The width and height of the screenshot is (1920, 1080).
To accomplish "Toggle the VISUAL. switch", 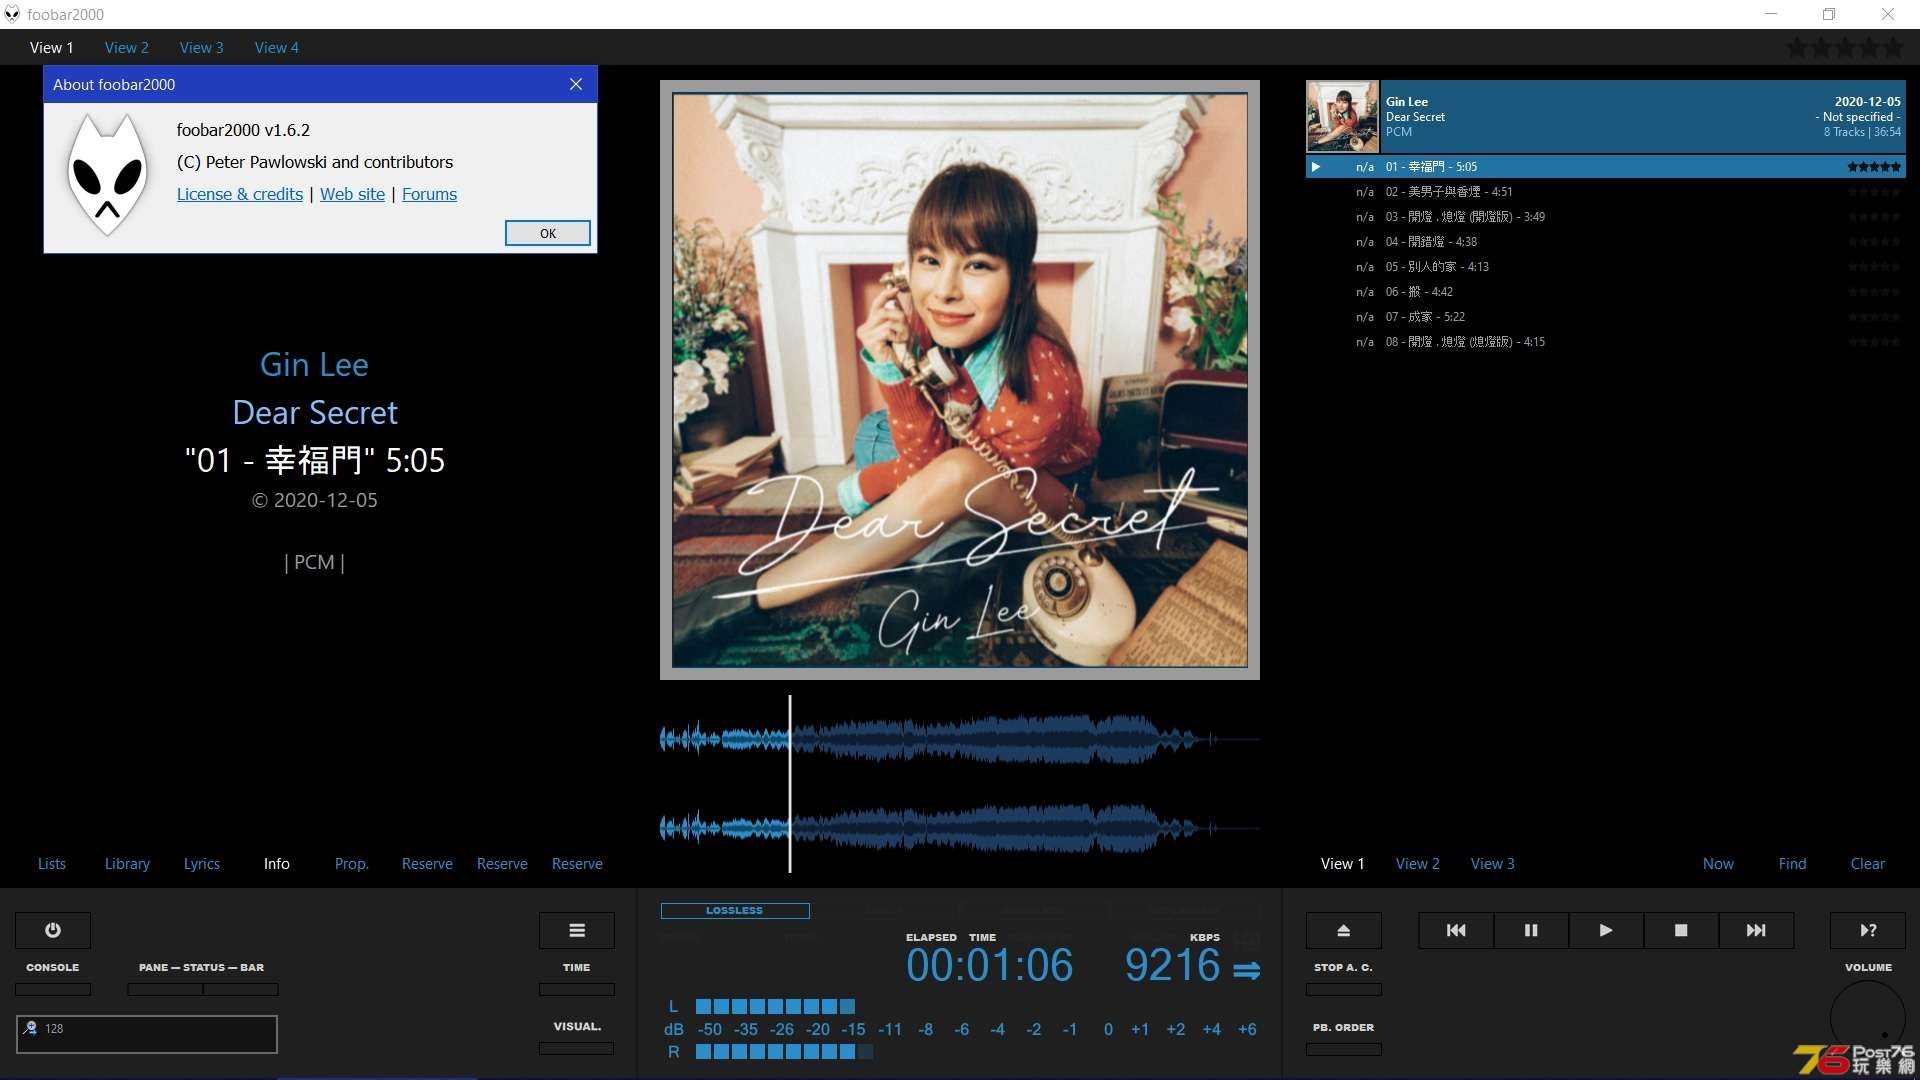I will point(577,1048).
